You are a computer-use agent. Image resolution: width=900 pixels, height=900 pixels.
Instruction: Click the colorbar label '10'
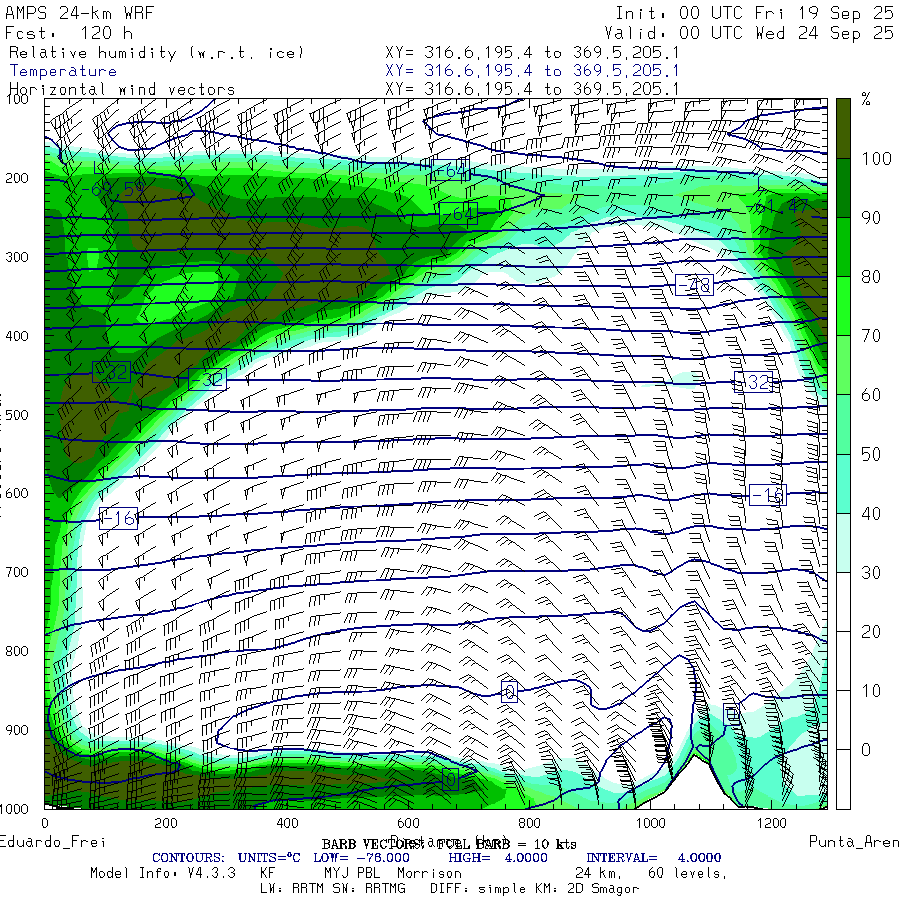[x=871, y=691]
